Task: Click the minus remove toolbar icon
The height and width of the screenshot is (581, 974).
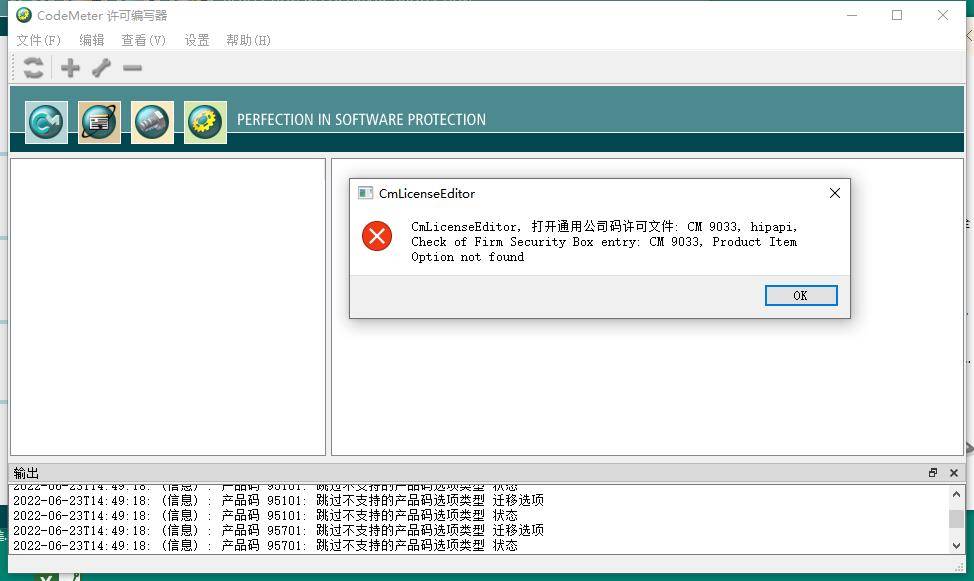Action: 132,68
